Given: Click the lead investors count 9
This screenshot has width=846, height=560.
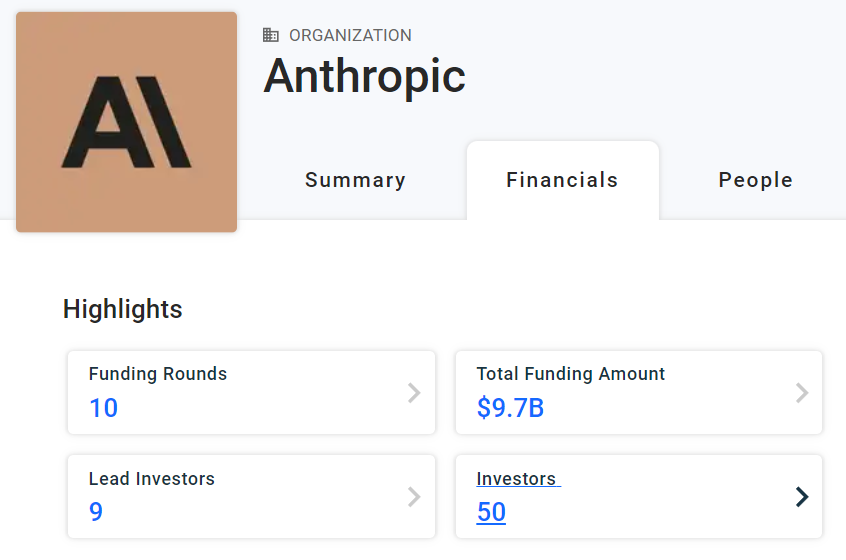Looking at the screenshot, I should [95, 511].
